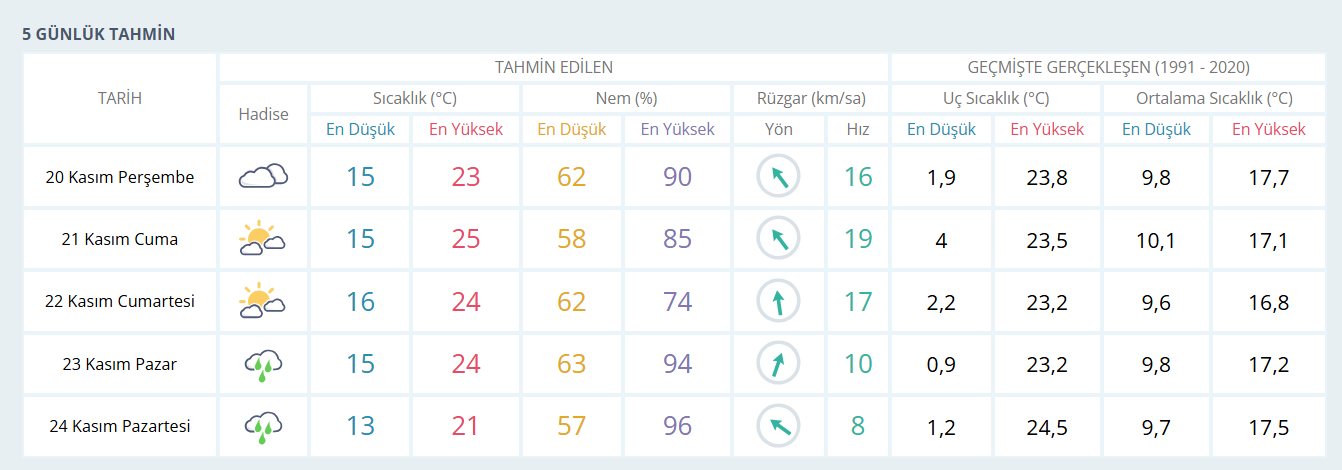
Task: Click GEÇMİŞTE GERÇEKLEŞEN (1991 - 2020) header
Action: (1108, 67)
